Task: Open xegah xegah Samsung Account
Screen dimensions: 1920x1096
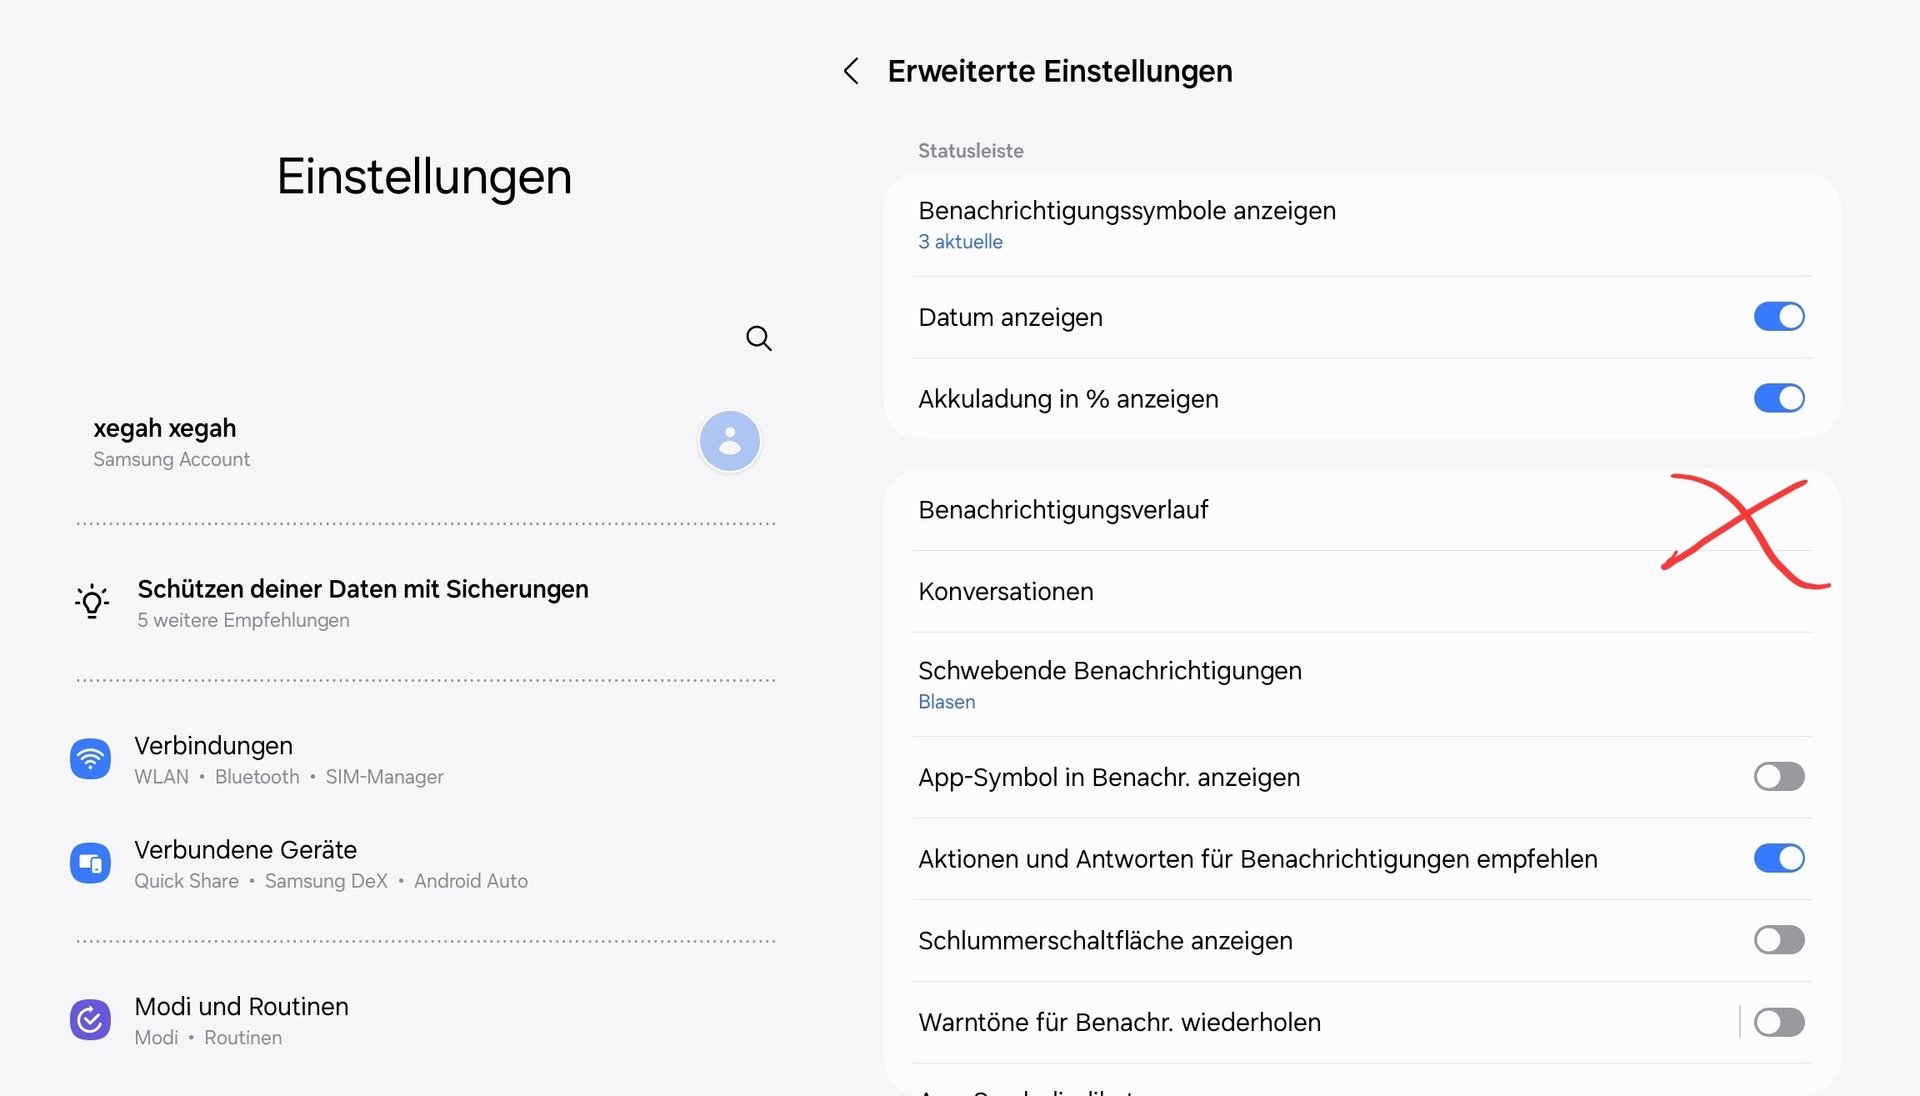Action: pyautogui.click(x=425, y=442)
